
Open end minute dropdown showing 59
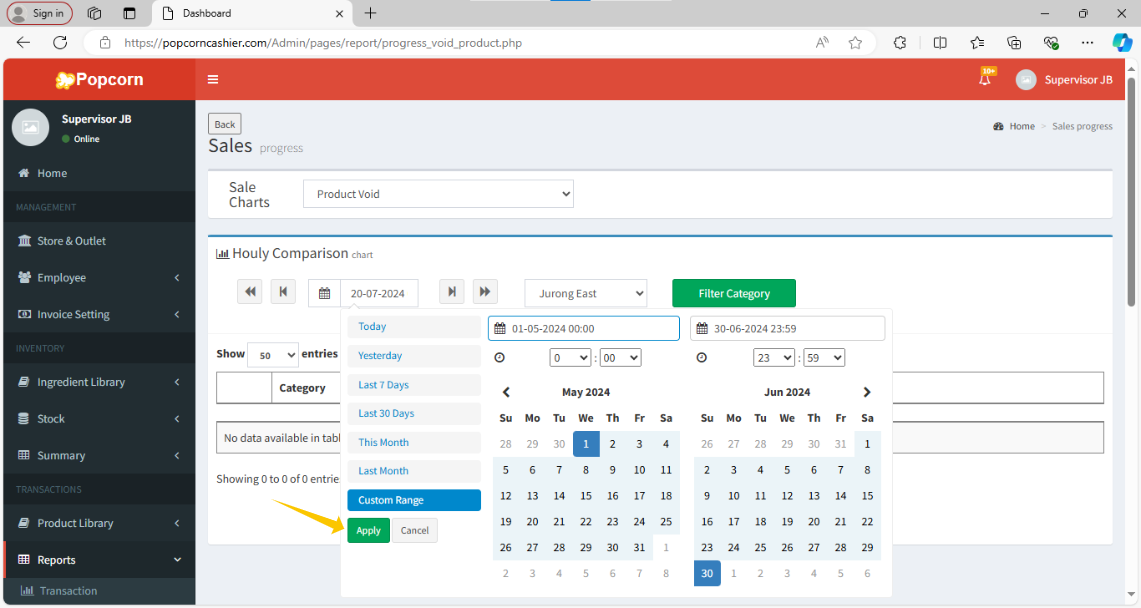click(824, 358)
